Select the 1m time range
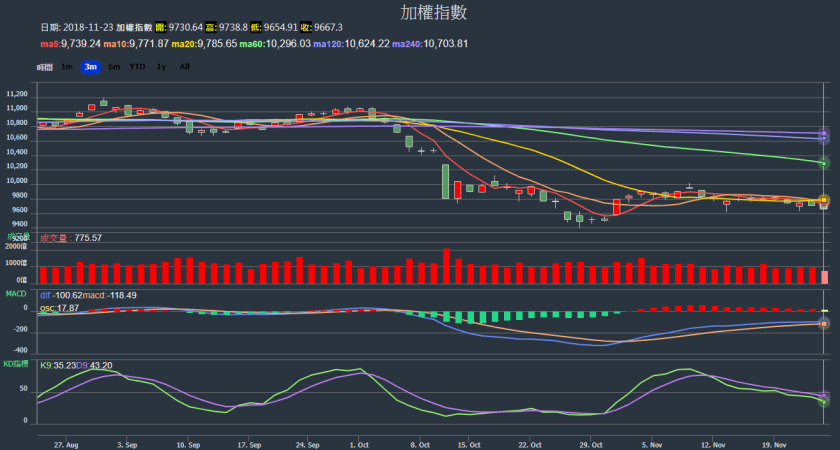Viewport: 840px width, 450px height. tap(67, 66)
